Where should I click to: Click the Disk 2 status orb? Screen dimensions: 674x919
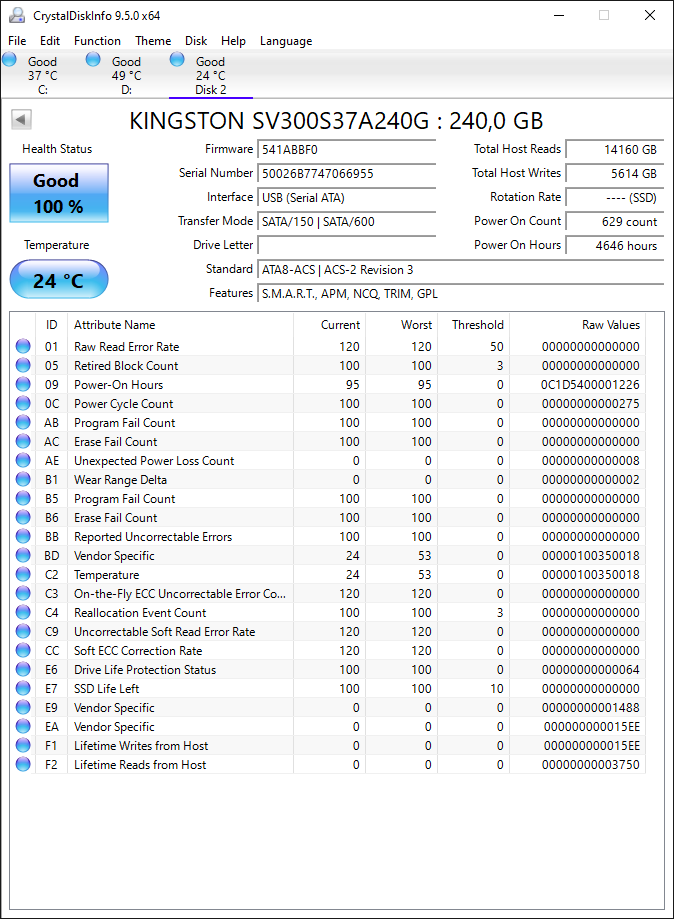(177, 59)
